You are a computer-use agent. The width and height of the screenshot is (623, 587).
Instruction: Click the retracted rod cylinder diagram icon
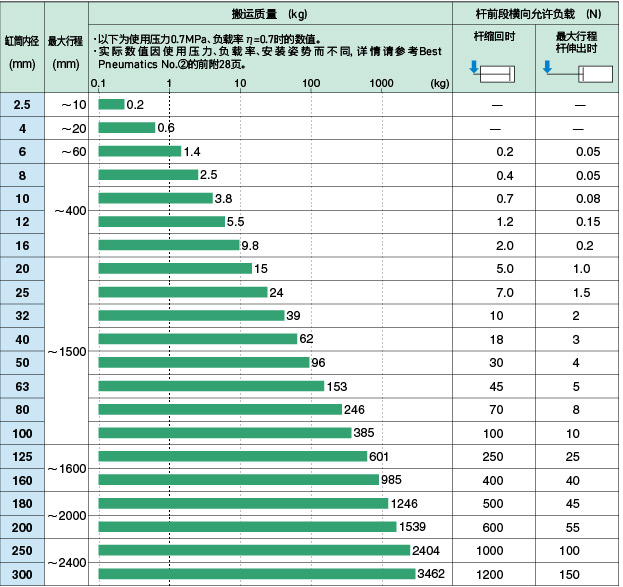(493, 72)
